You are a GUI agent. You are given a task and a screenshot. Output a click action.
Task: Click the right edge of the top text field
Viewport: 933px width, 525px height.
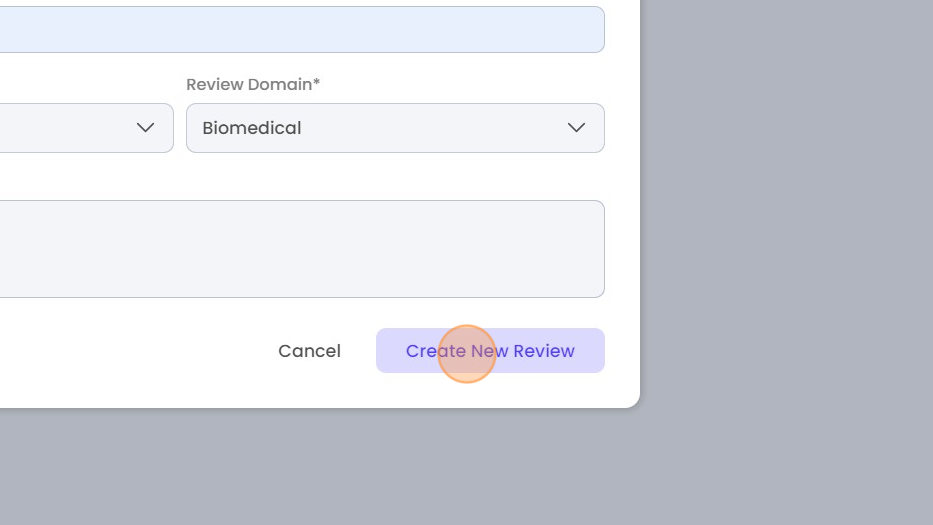coord(597,30)
